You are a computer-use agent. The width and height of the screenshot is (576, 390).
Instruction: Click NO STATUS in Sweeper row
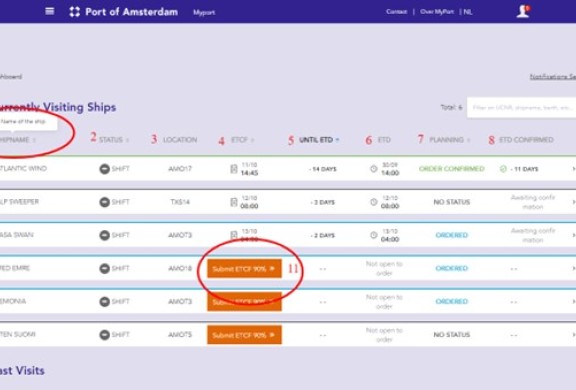click(451, 202)
